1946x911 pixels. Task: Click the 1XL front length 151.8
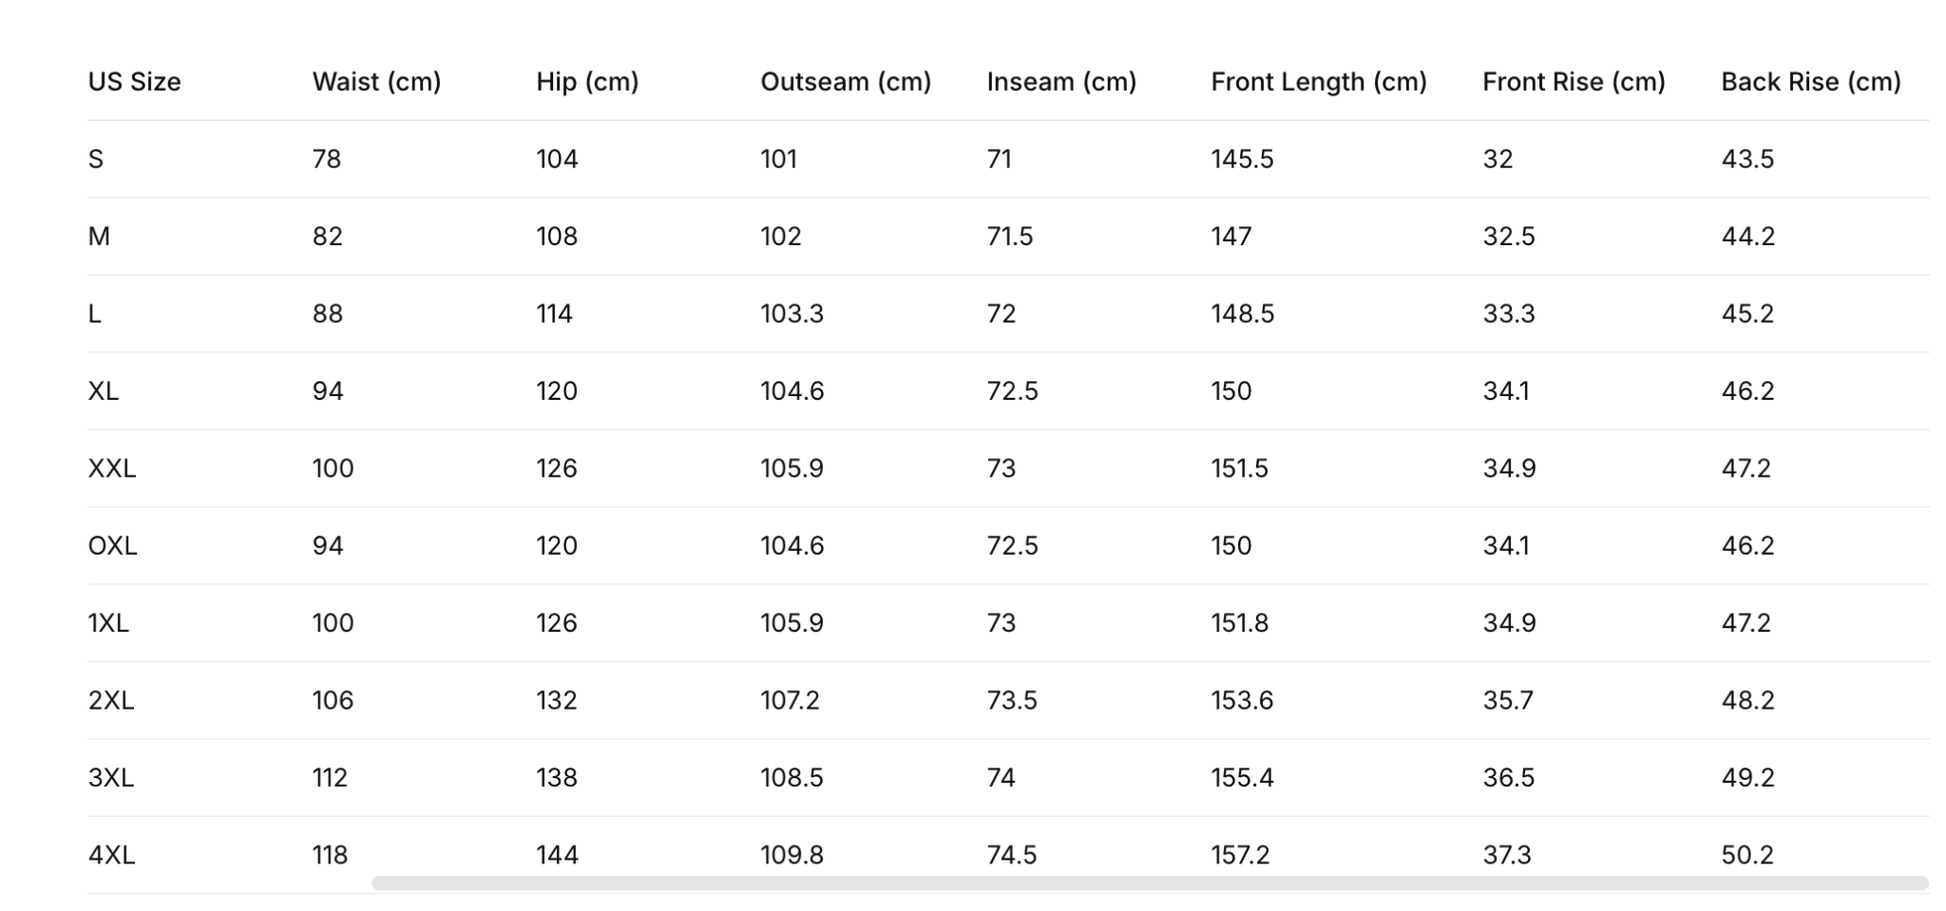click(x=1239, y=623)
